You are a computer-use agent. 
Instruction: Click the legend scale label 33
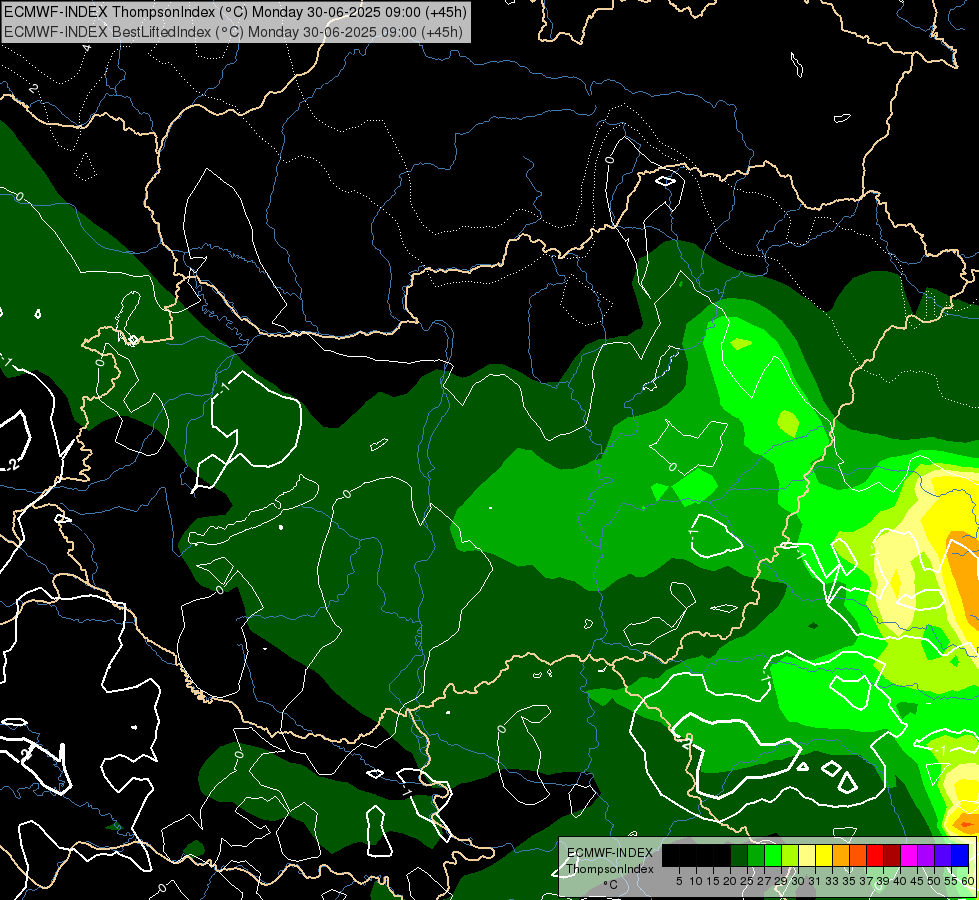(832, 881)
